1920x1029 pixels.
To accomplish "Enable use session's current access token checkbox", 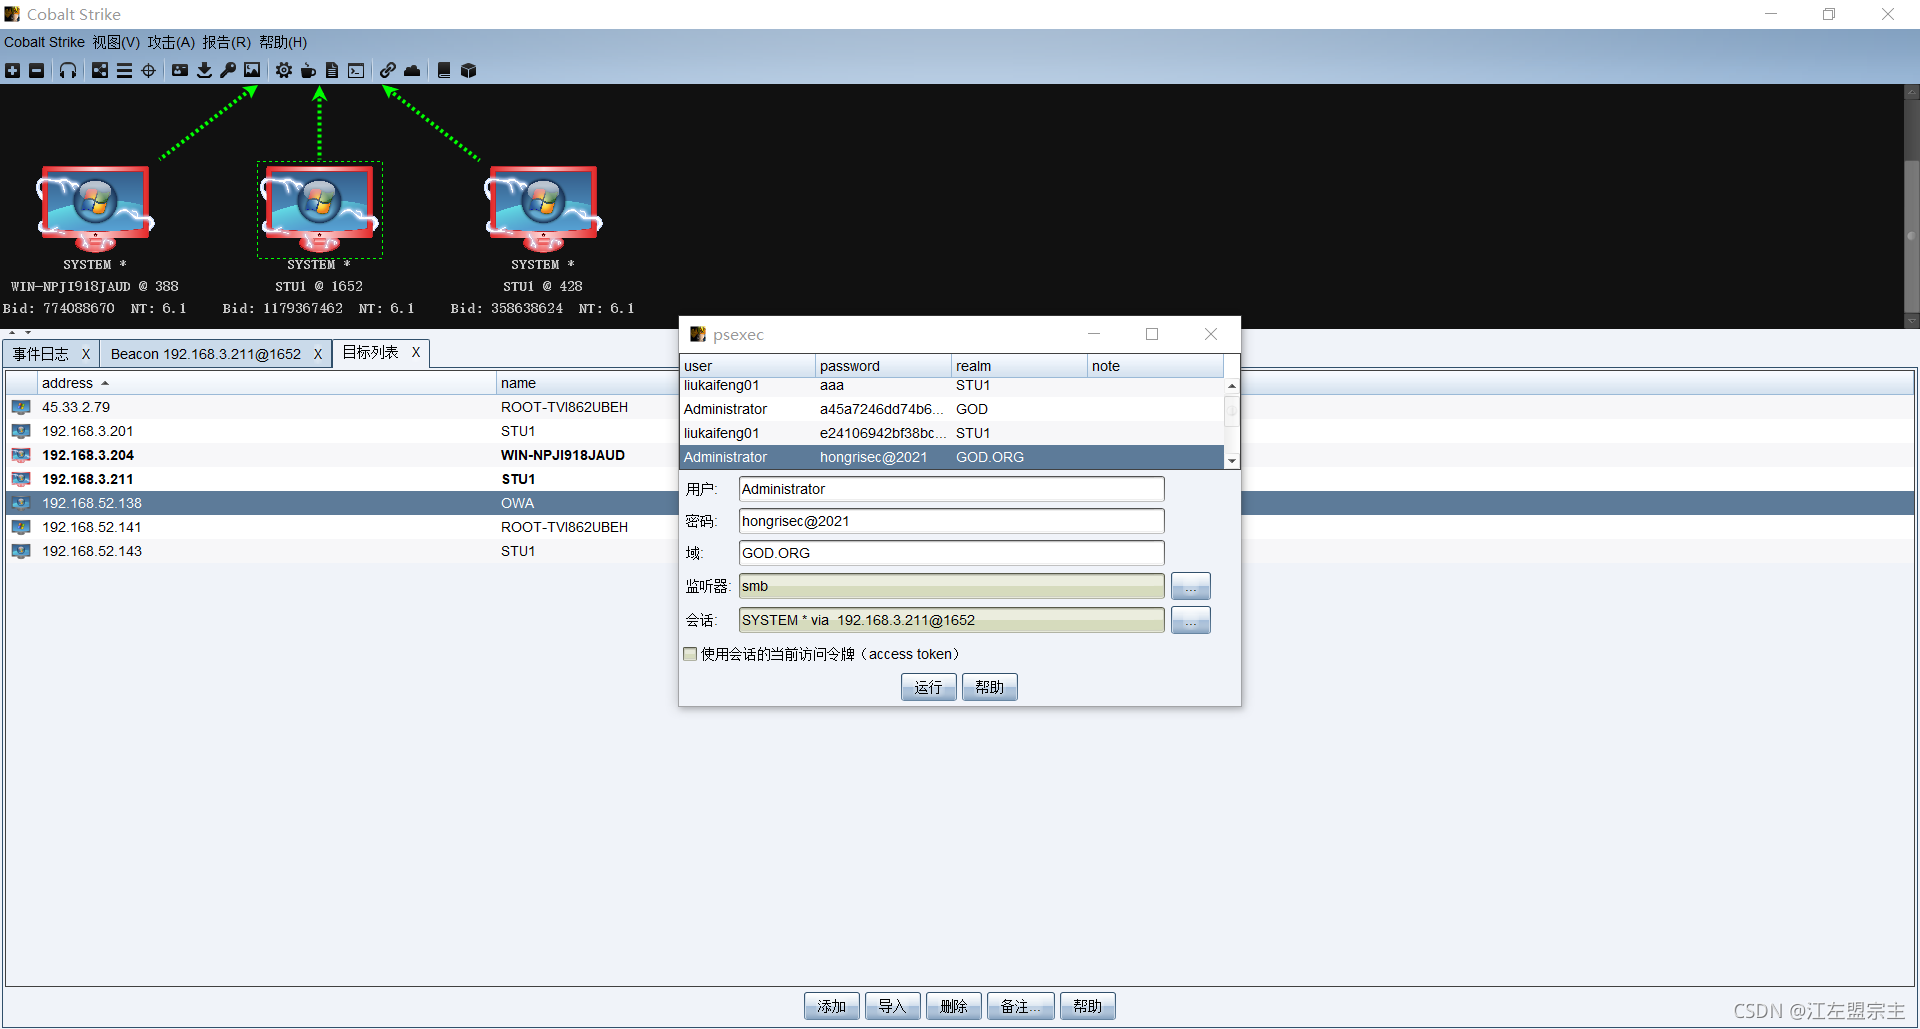I will 690,654.
